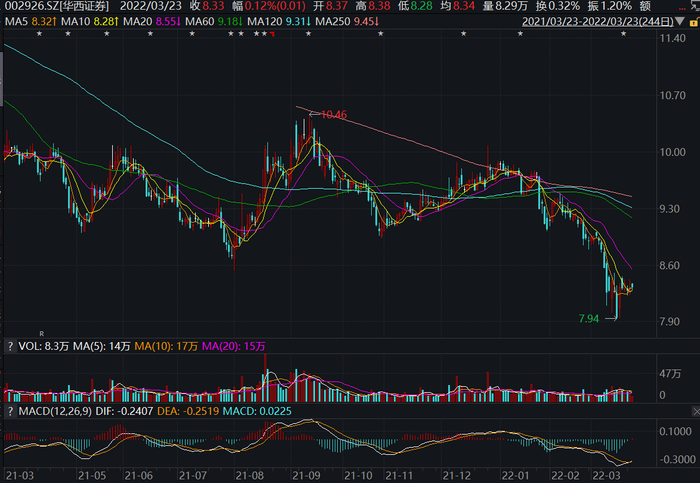Click the volume value 量8.29万
The image size is (700, 483).
(505, 6)
